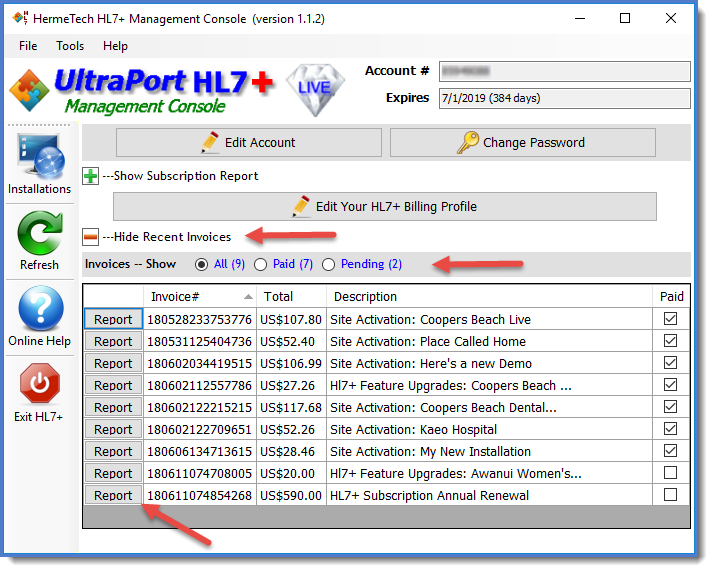Screen dimensions: 713x572
Task: Click the Expires date field
Action: [563, 98]
